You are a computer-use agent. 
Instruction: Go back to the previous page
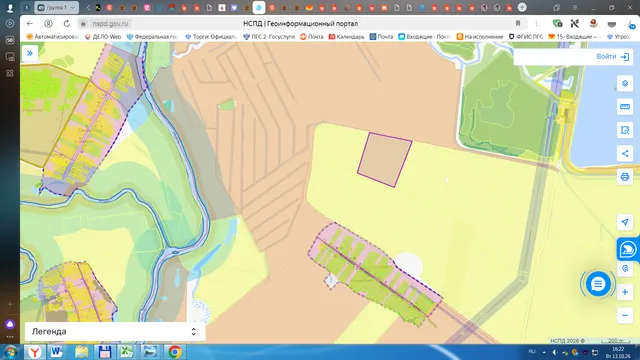[x=29, y=24]
